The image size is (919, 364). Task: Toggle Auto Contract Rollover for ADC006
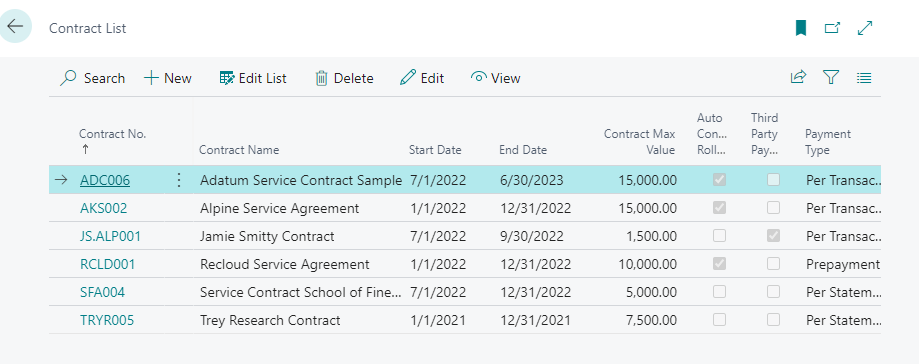pyautogui.click(x=719, y=180)
